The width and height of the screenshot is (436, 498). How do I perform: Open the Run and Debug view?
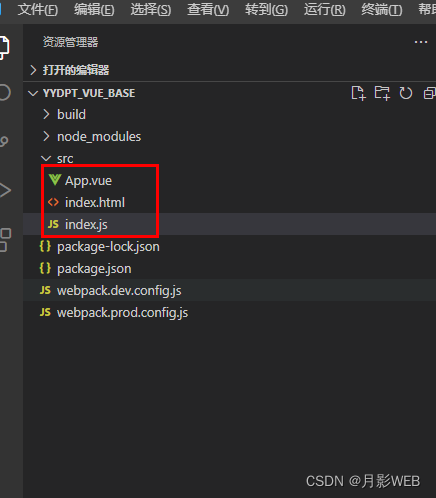pyautogui.click(x=5, y=190)
